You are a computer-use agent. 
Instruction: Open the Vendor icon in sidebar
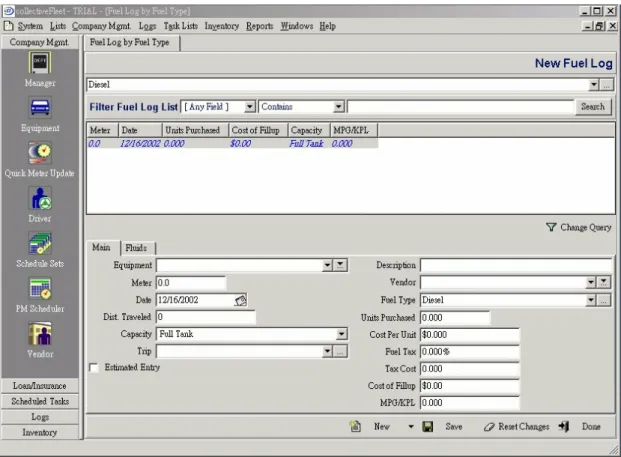click(x=40, y=333)
